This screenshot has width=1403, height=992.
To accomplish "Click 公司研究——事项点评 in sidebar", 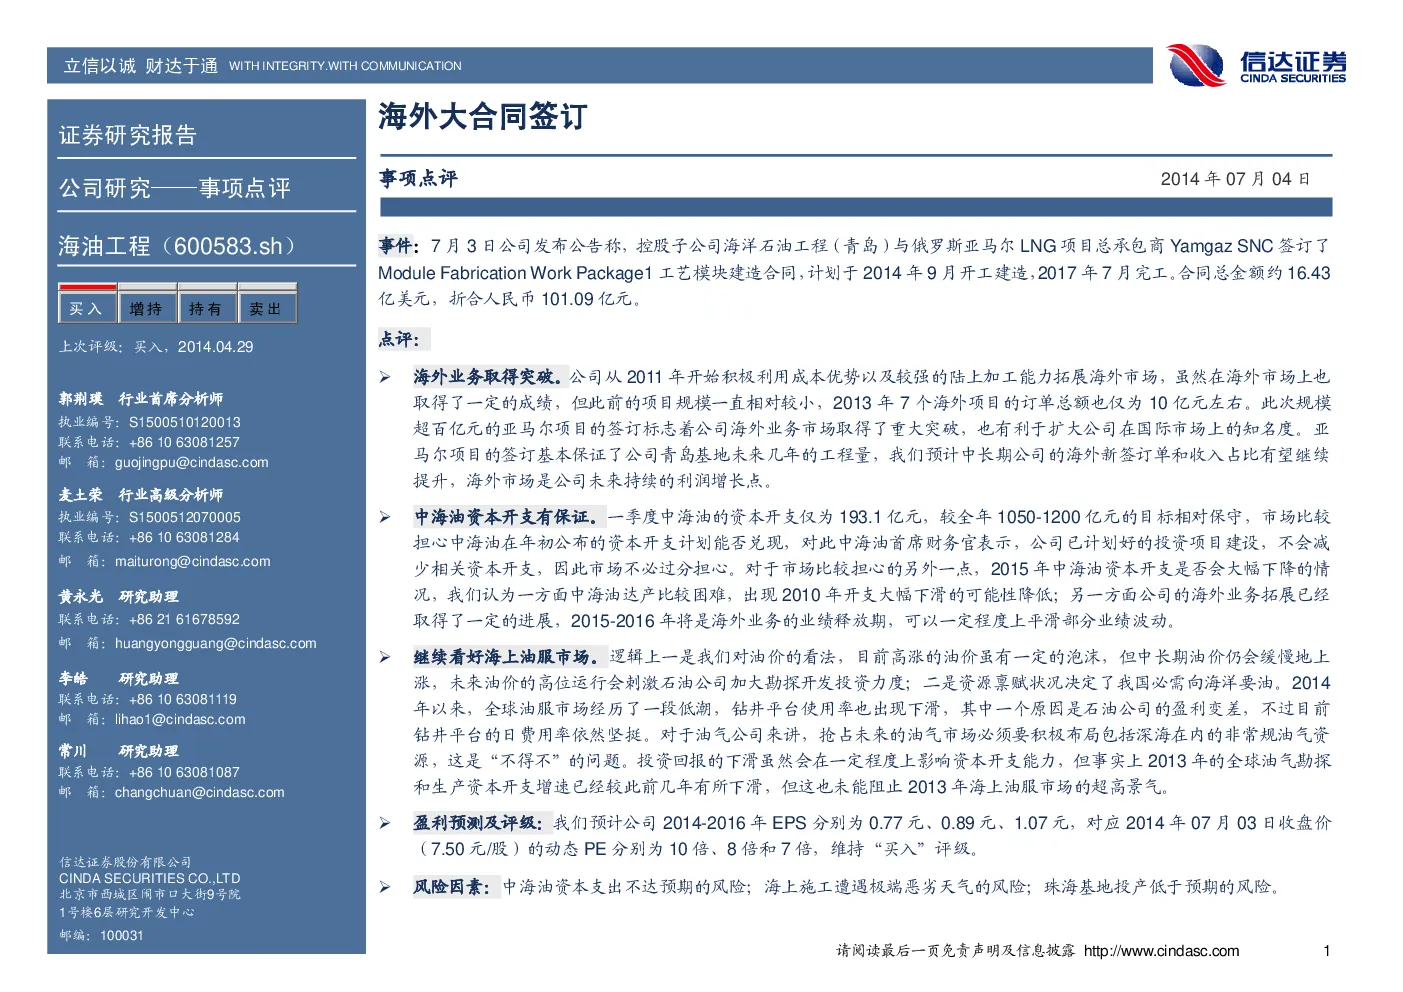I will (174, 188).
